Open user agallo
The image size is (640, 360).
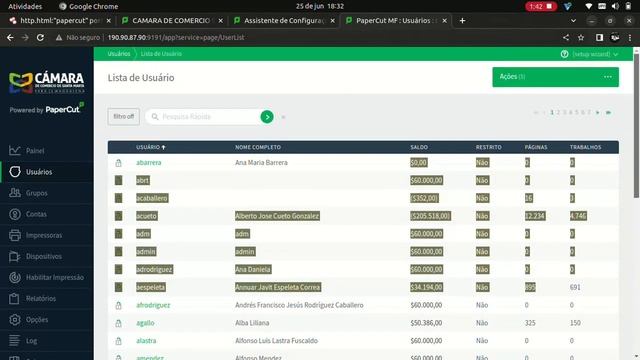[145, 323]
